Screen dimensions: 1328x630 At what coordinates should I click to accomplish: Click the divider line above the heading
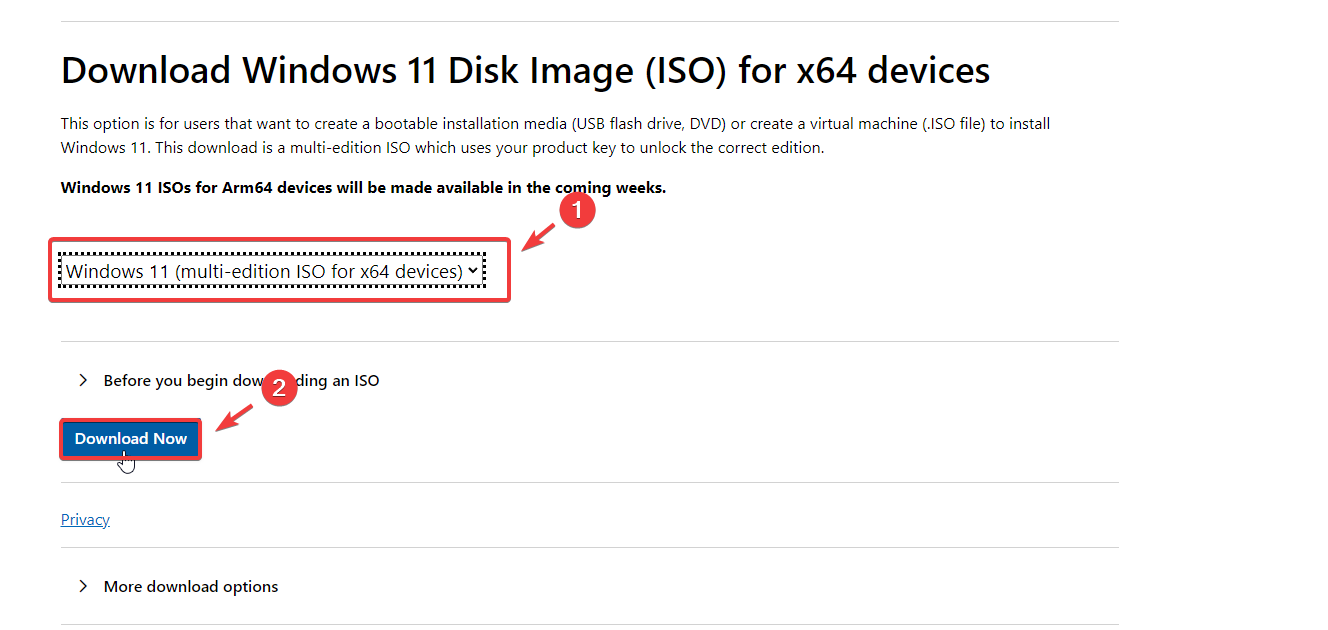click(590, 22)
